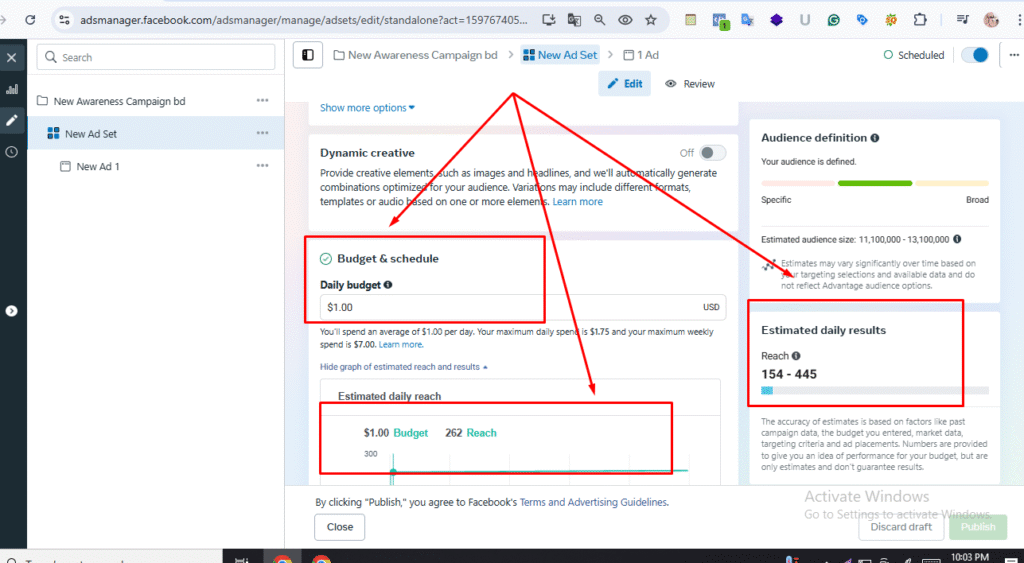Open the Terms and Advertising Guidelines link
Screen dimensions: 1024x563
click(x=593, y=502)
